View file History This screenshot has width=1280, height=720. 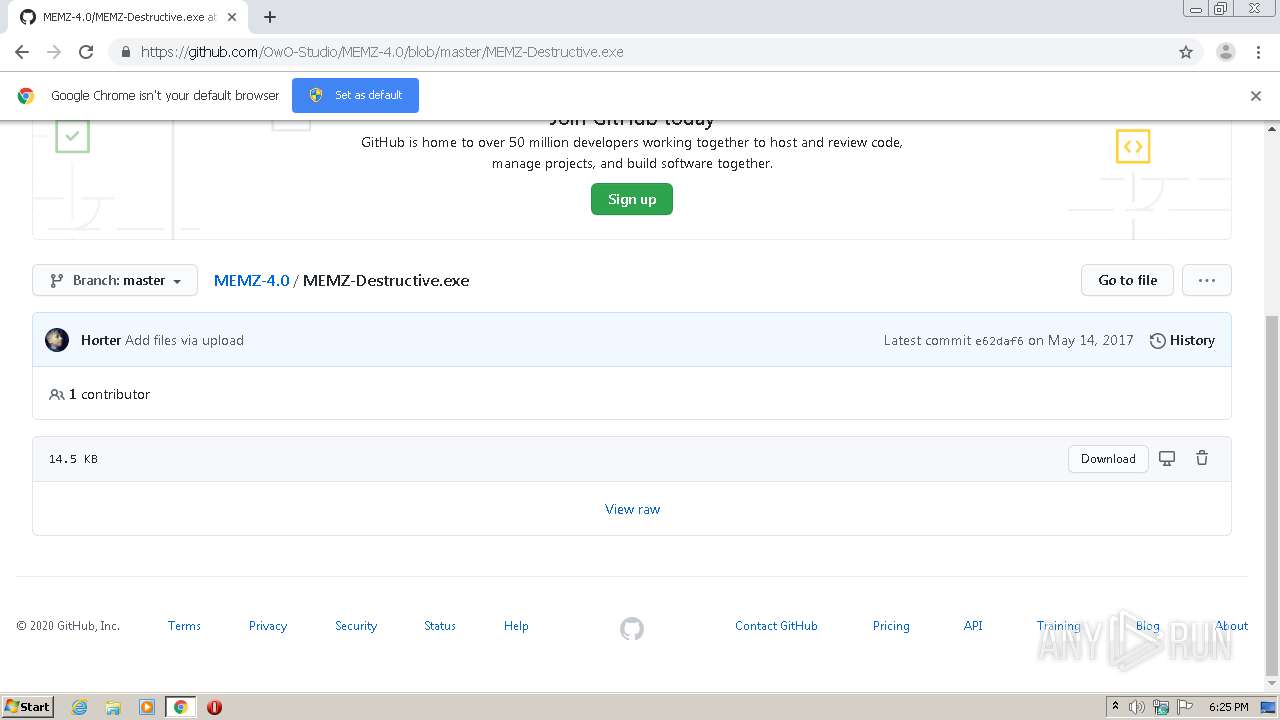[1182, 340]
